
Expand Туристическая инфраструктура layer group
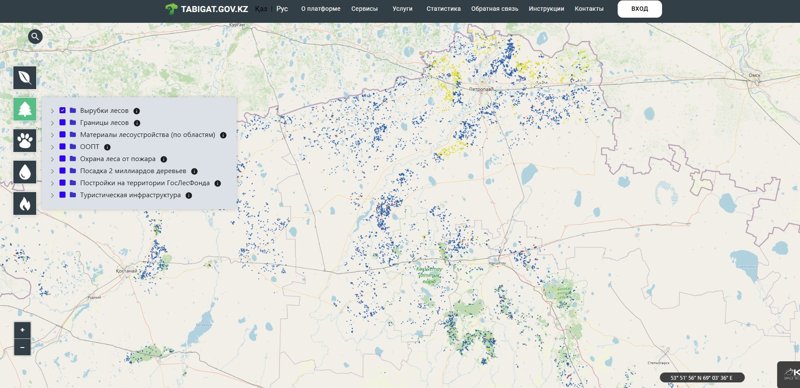(52, 196)
